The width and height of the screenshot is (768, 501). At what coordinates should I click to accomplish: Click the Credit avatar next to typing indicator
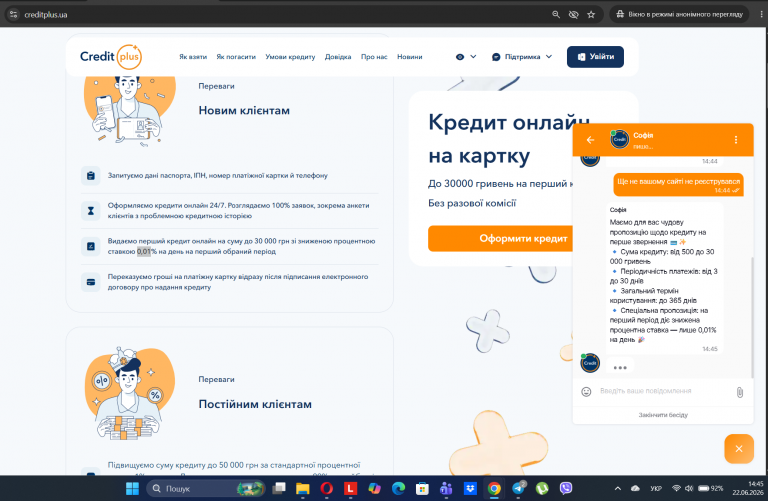click(590, 363)
